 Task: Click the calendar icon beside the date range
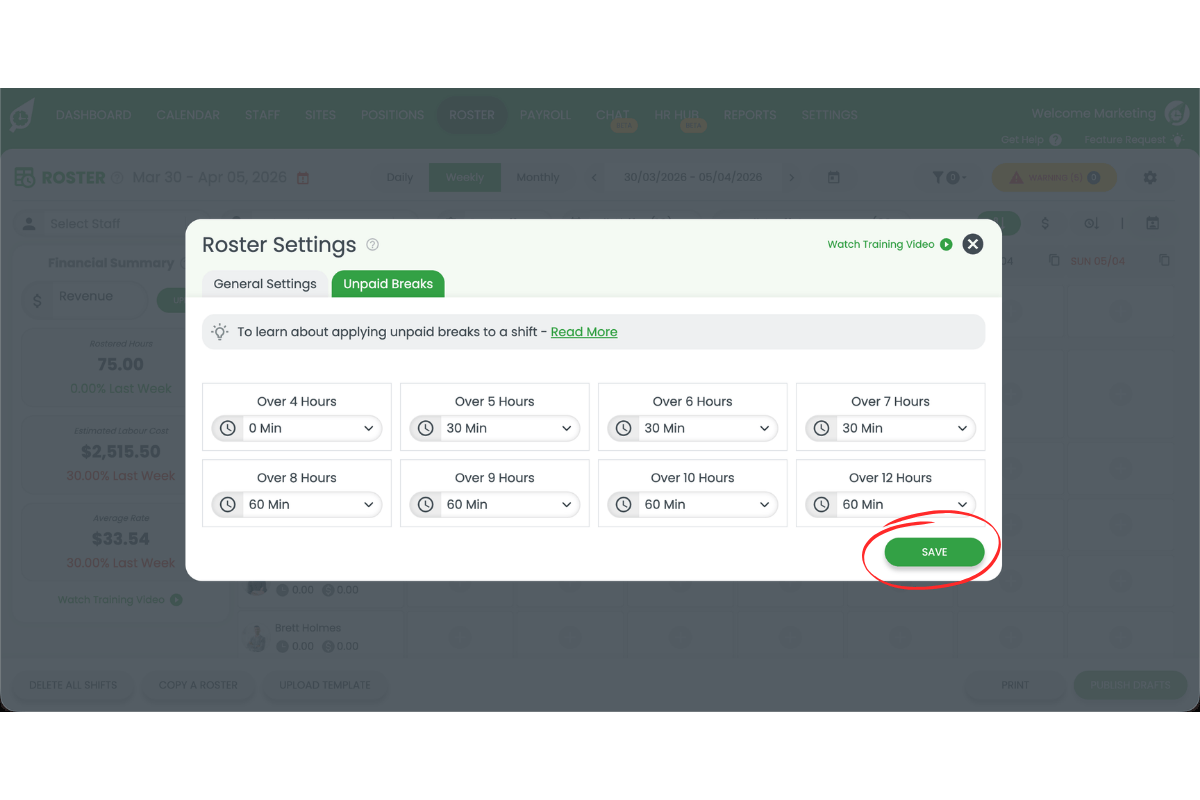point(834,177)
